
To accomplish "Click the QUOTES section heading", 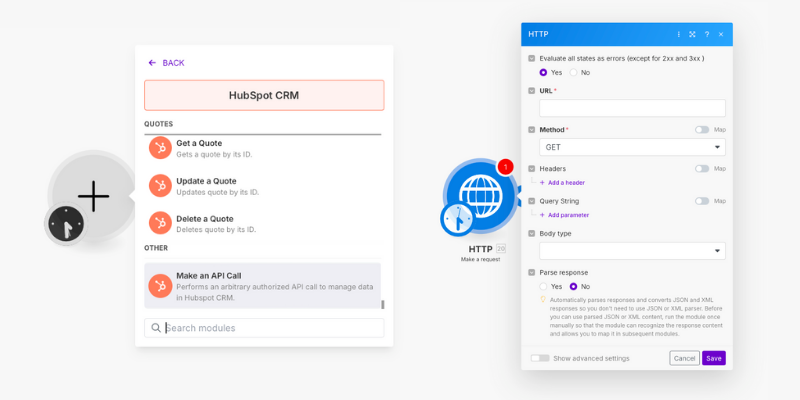I will point(158,124).
